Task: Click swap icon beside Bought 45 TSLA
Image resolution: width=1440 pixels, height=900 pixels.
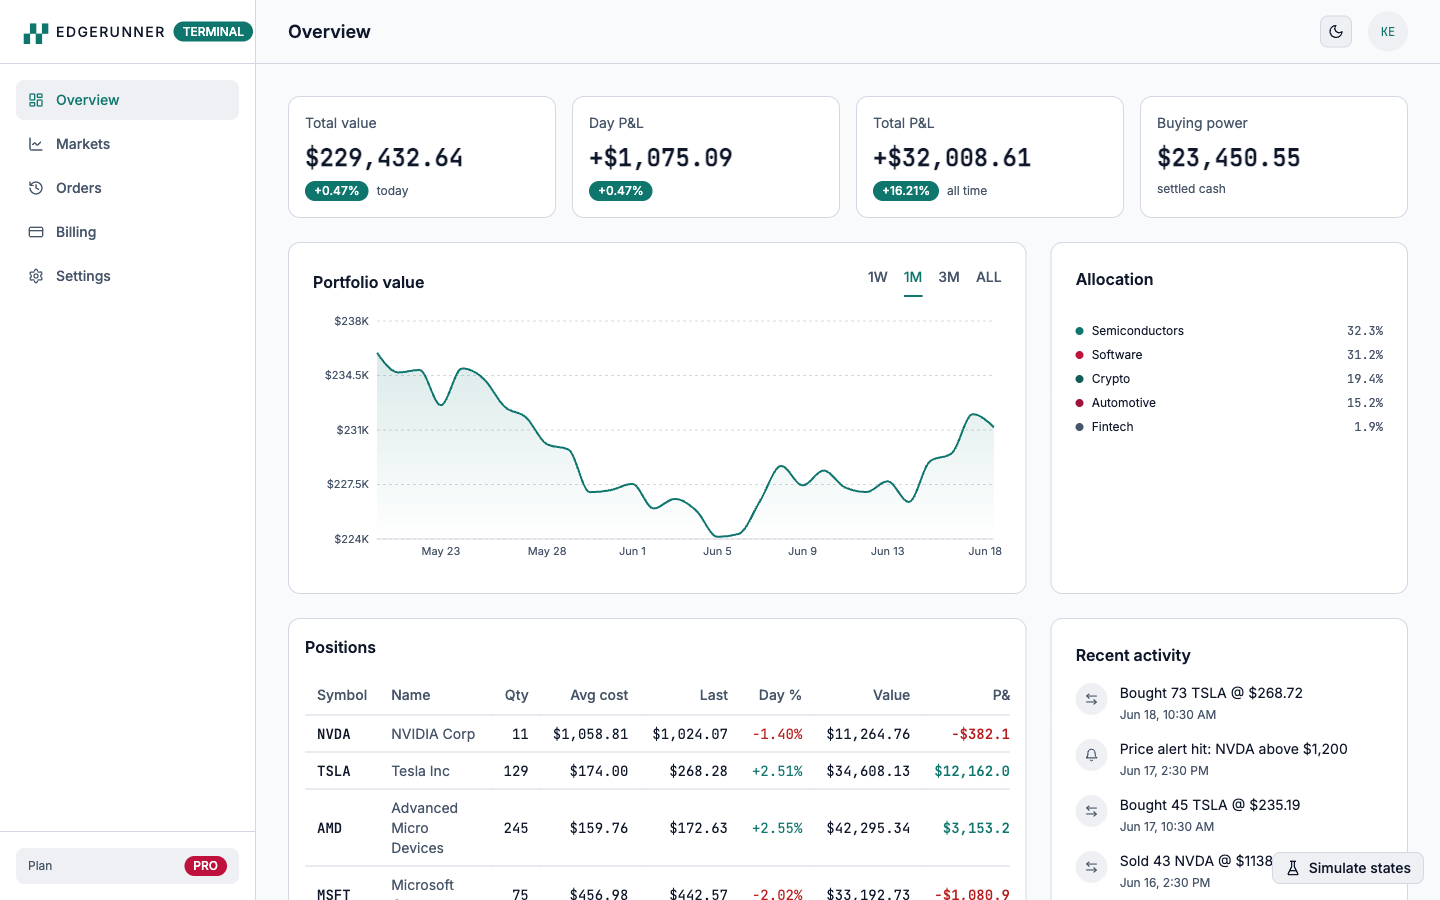Action: tap(1092, 811)
